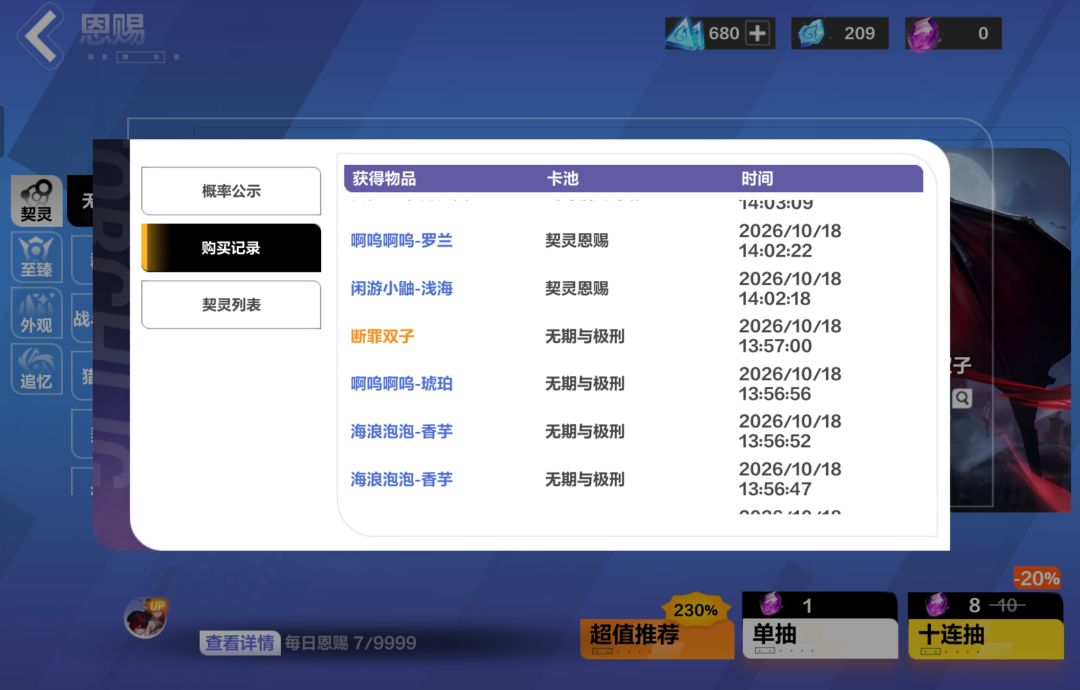Open the 契灵列表 tab
This screenshot has width=1080, height=690.
(231, 304)
